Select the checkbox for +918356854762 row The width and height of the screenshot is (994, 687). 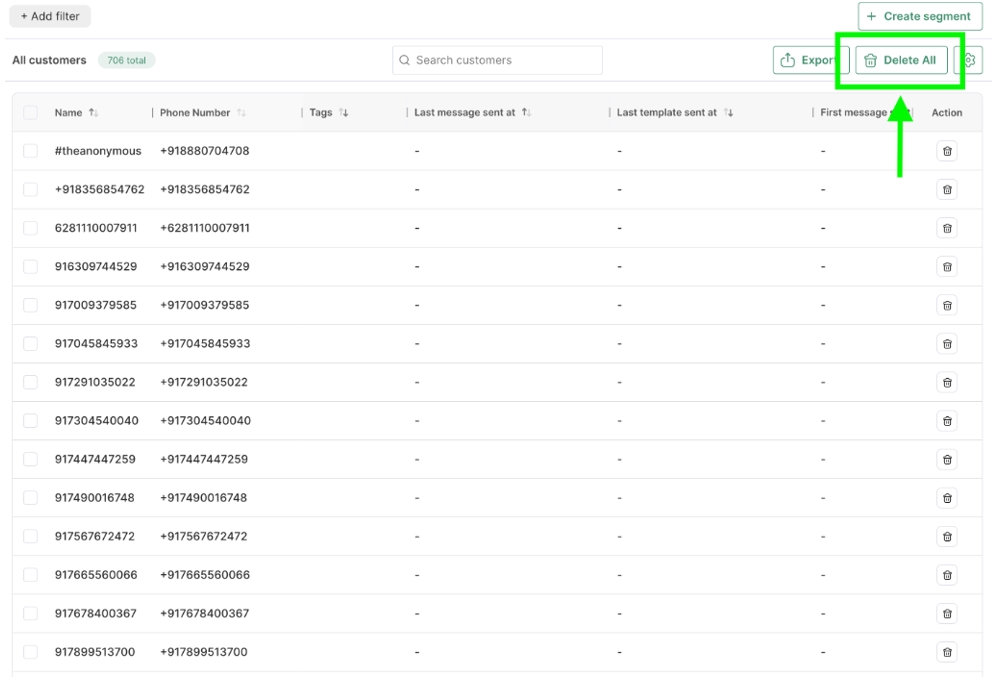click(x=30, y=189)
